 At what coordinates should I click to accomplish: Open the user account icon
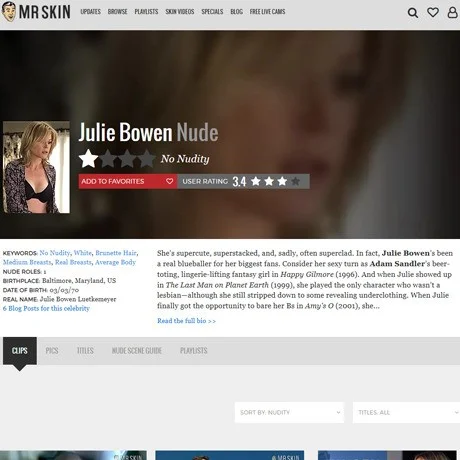pyautogui.click(x=452, y=12)
